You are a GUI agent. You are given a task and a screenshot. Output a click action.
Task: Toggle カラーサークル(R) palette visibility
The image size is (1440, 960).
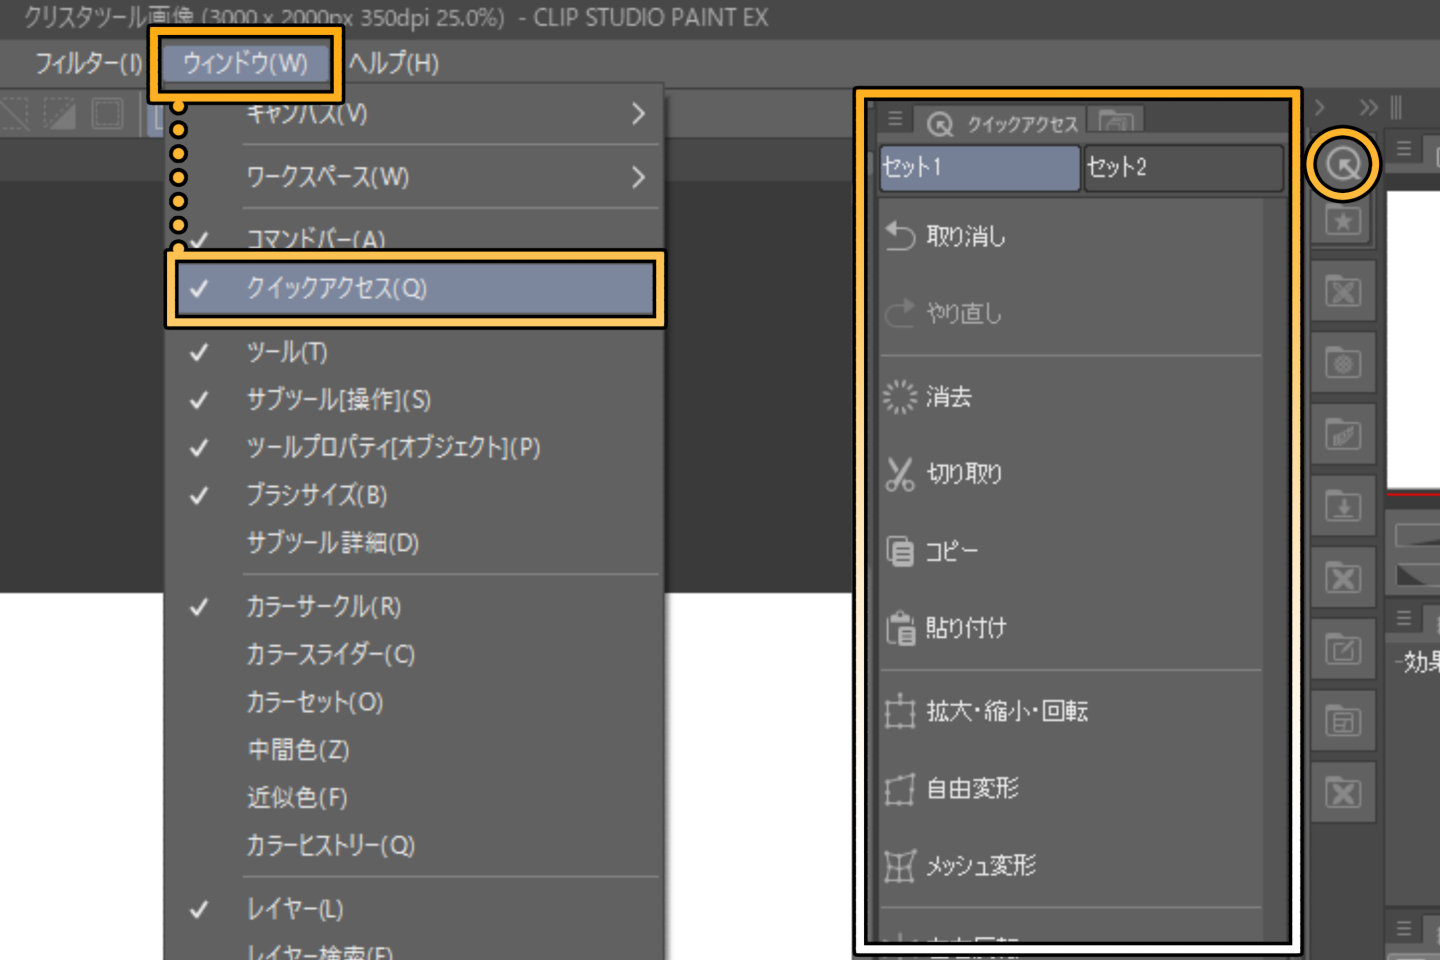(414, 606)
